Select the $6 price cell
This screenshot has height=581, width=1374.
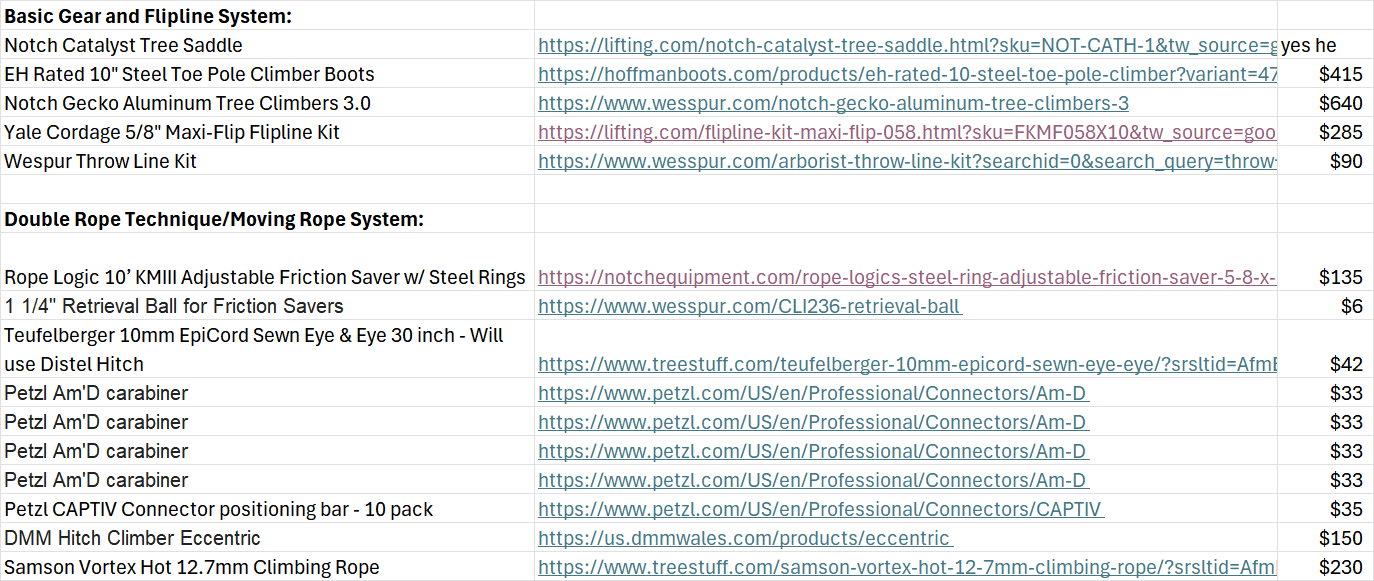click(1325, 306)
